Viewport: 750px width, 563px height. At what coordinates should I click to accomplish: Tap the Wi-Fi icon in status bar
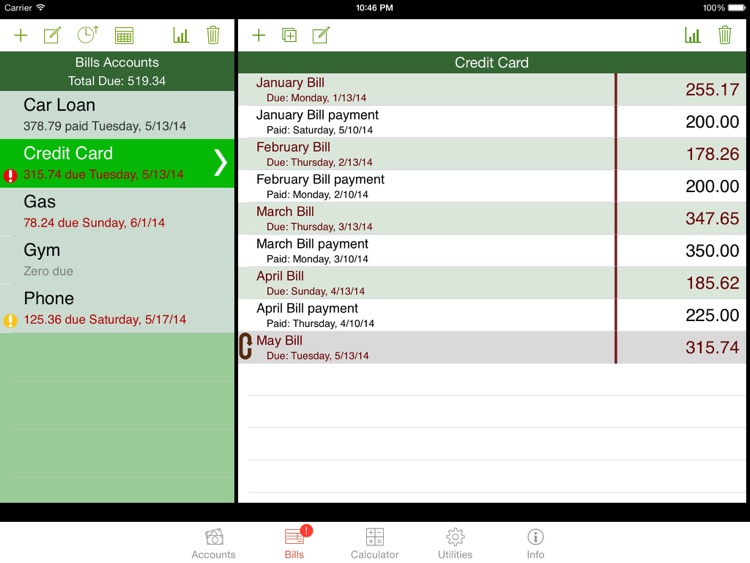tap(41, 8)
